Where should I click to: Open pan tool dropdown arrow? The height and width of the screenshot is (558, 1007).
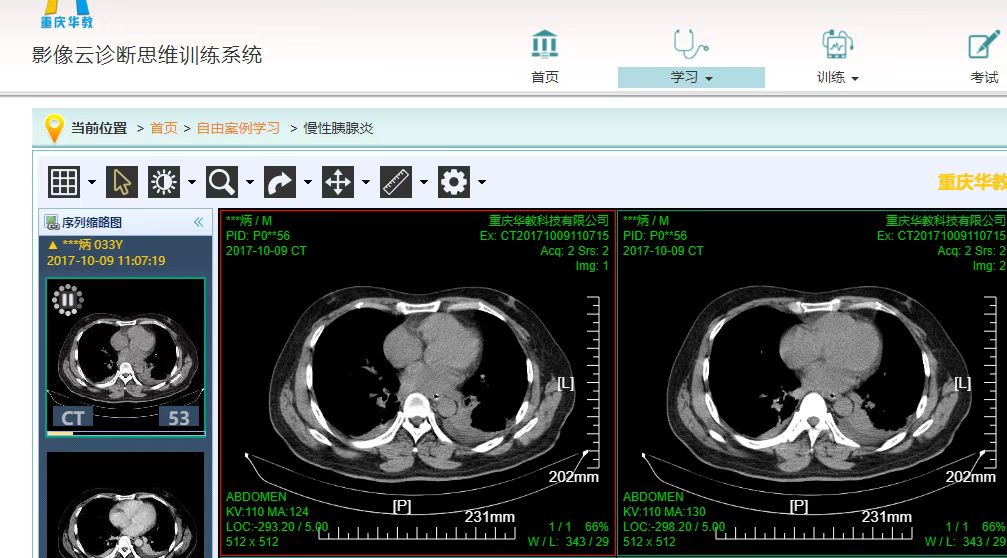click(366, 182)
